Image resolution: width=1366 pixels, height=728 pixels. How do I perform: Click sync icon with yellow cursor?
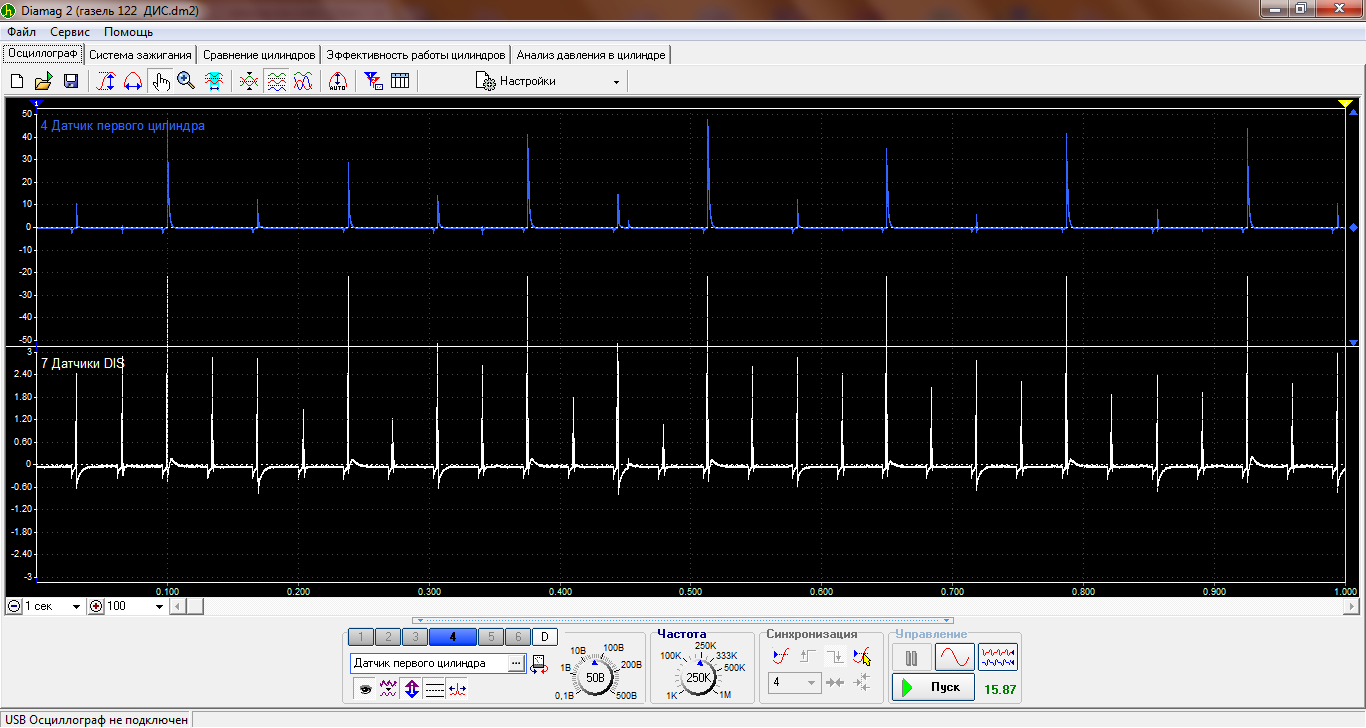[862, 657]
